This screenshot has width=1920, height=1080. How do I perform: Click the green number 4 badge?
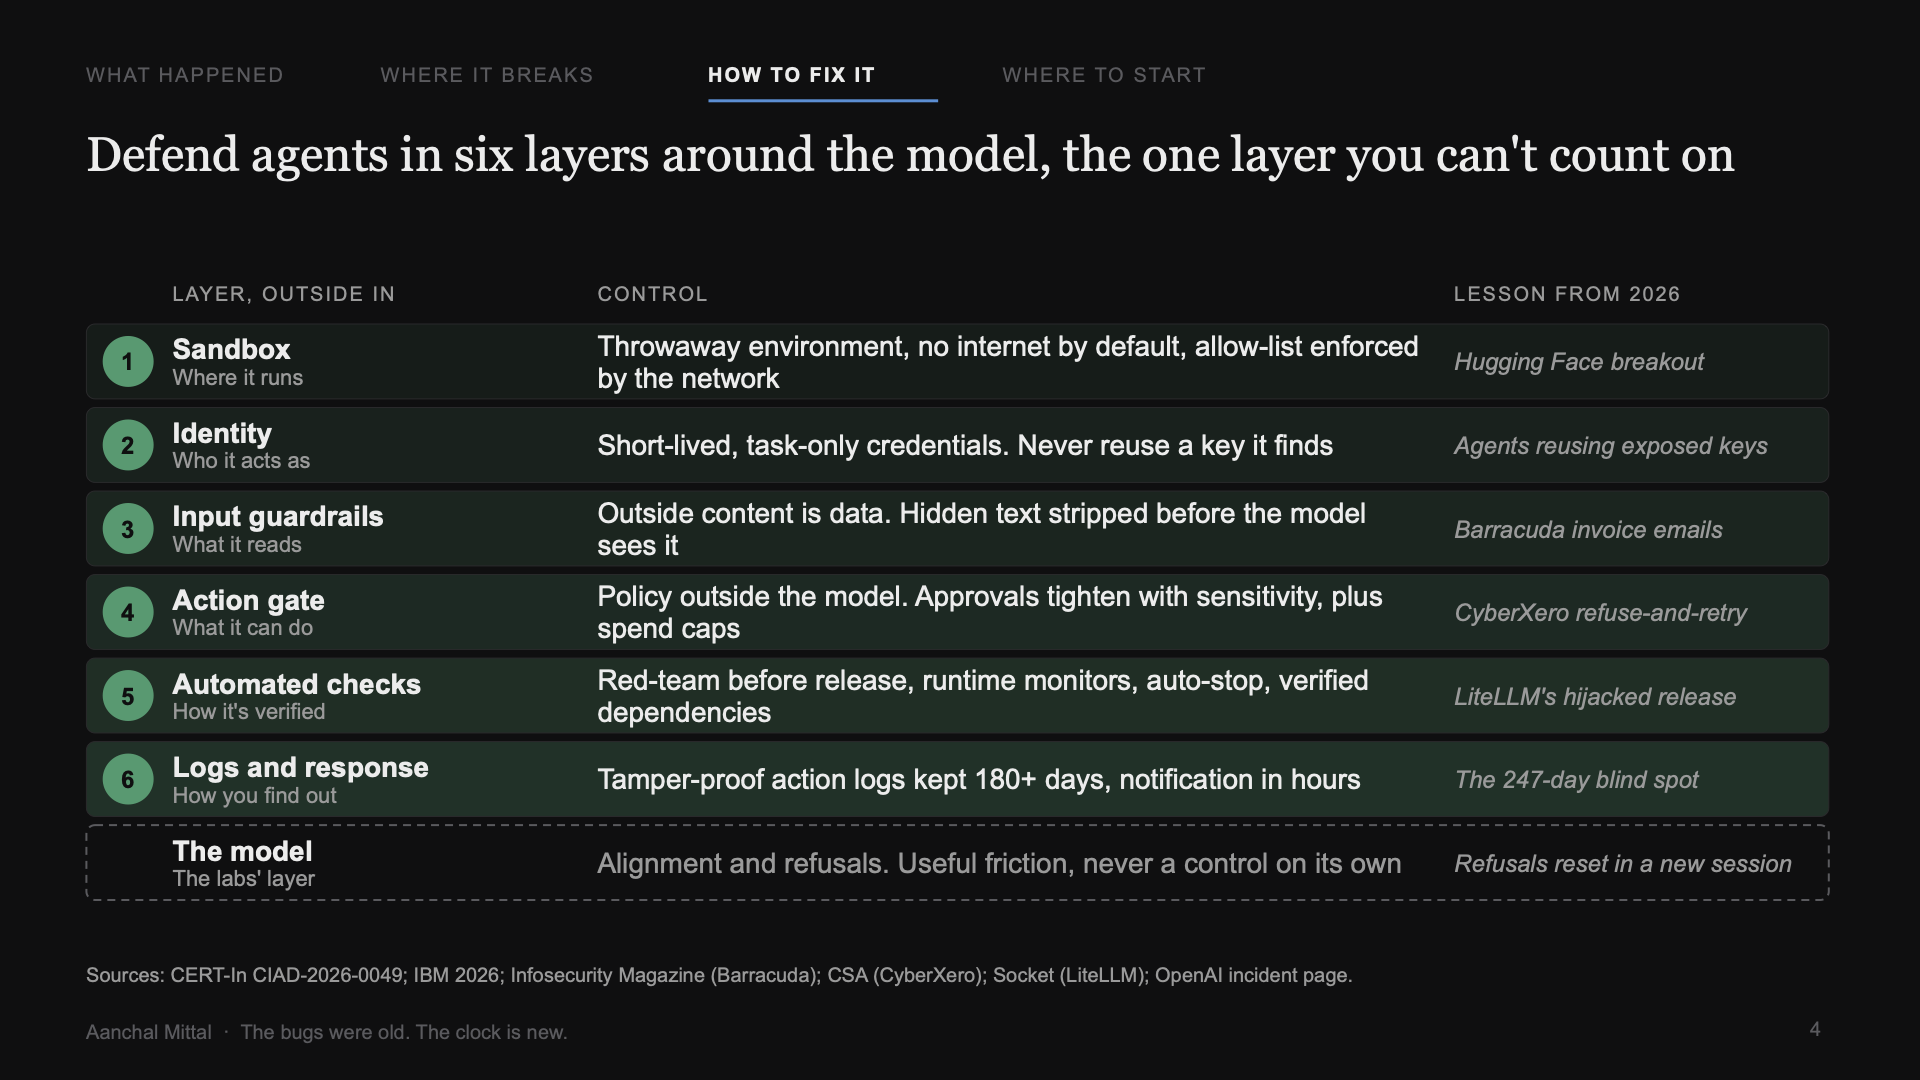[x=128, y=612]
